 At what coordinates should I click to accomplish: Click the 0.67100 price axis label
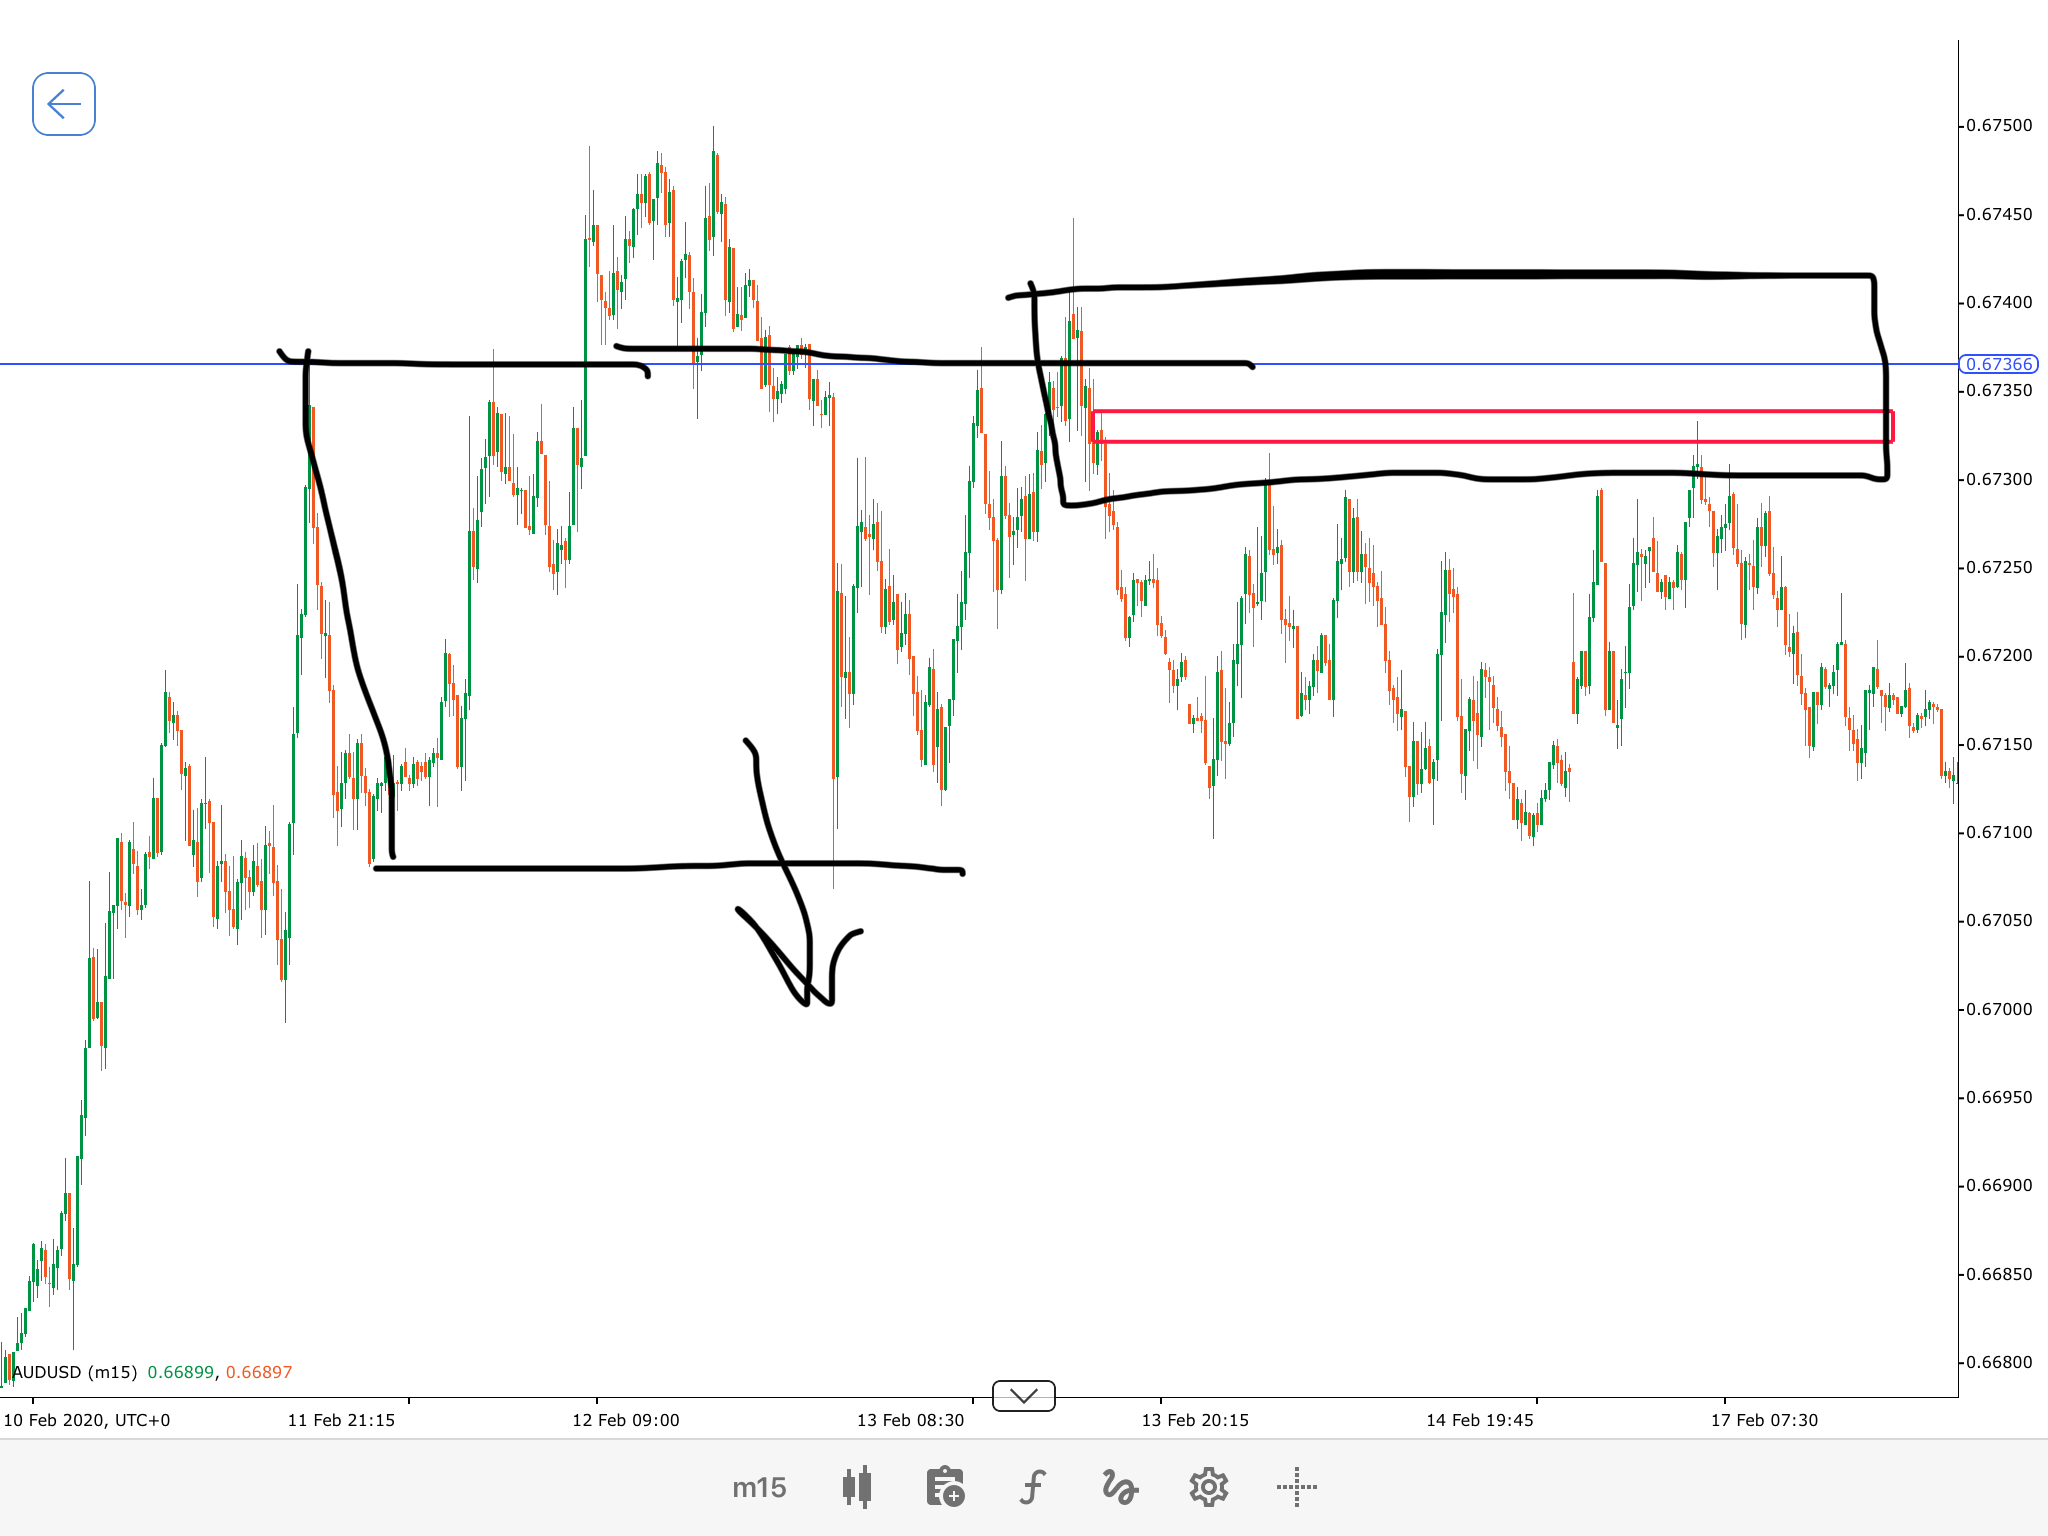[1999, 832]
